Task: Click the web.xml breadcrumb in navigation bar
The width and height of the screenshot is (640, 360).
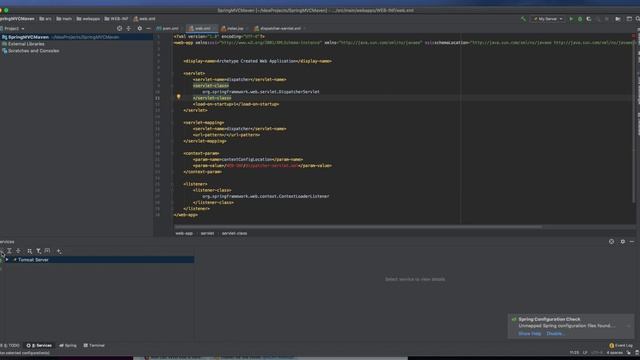Action: point(144,19)
